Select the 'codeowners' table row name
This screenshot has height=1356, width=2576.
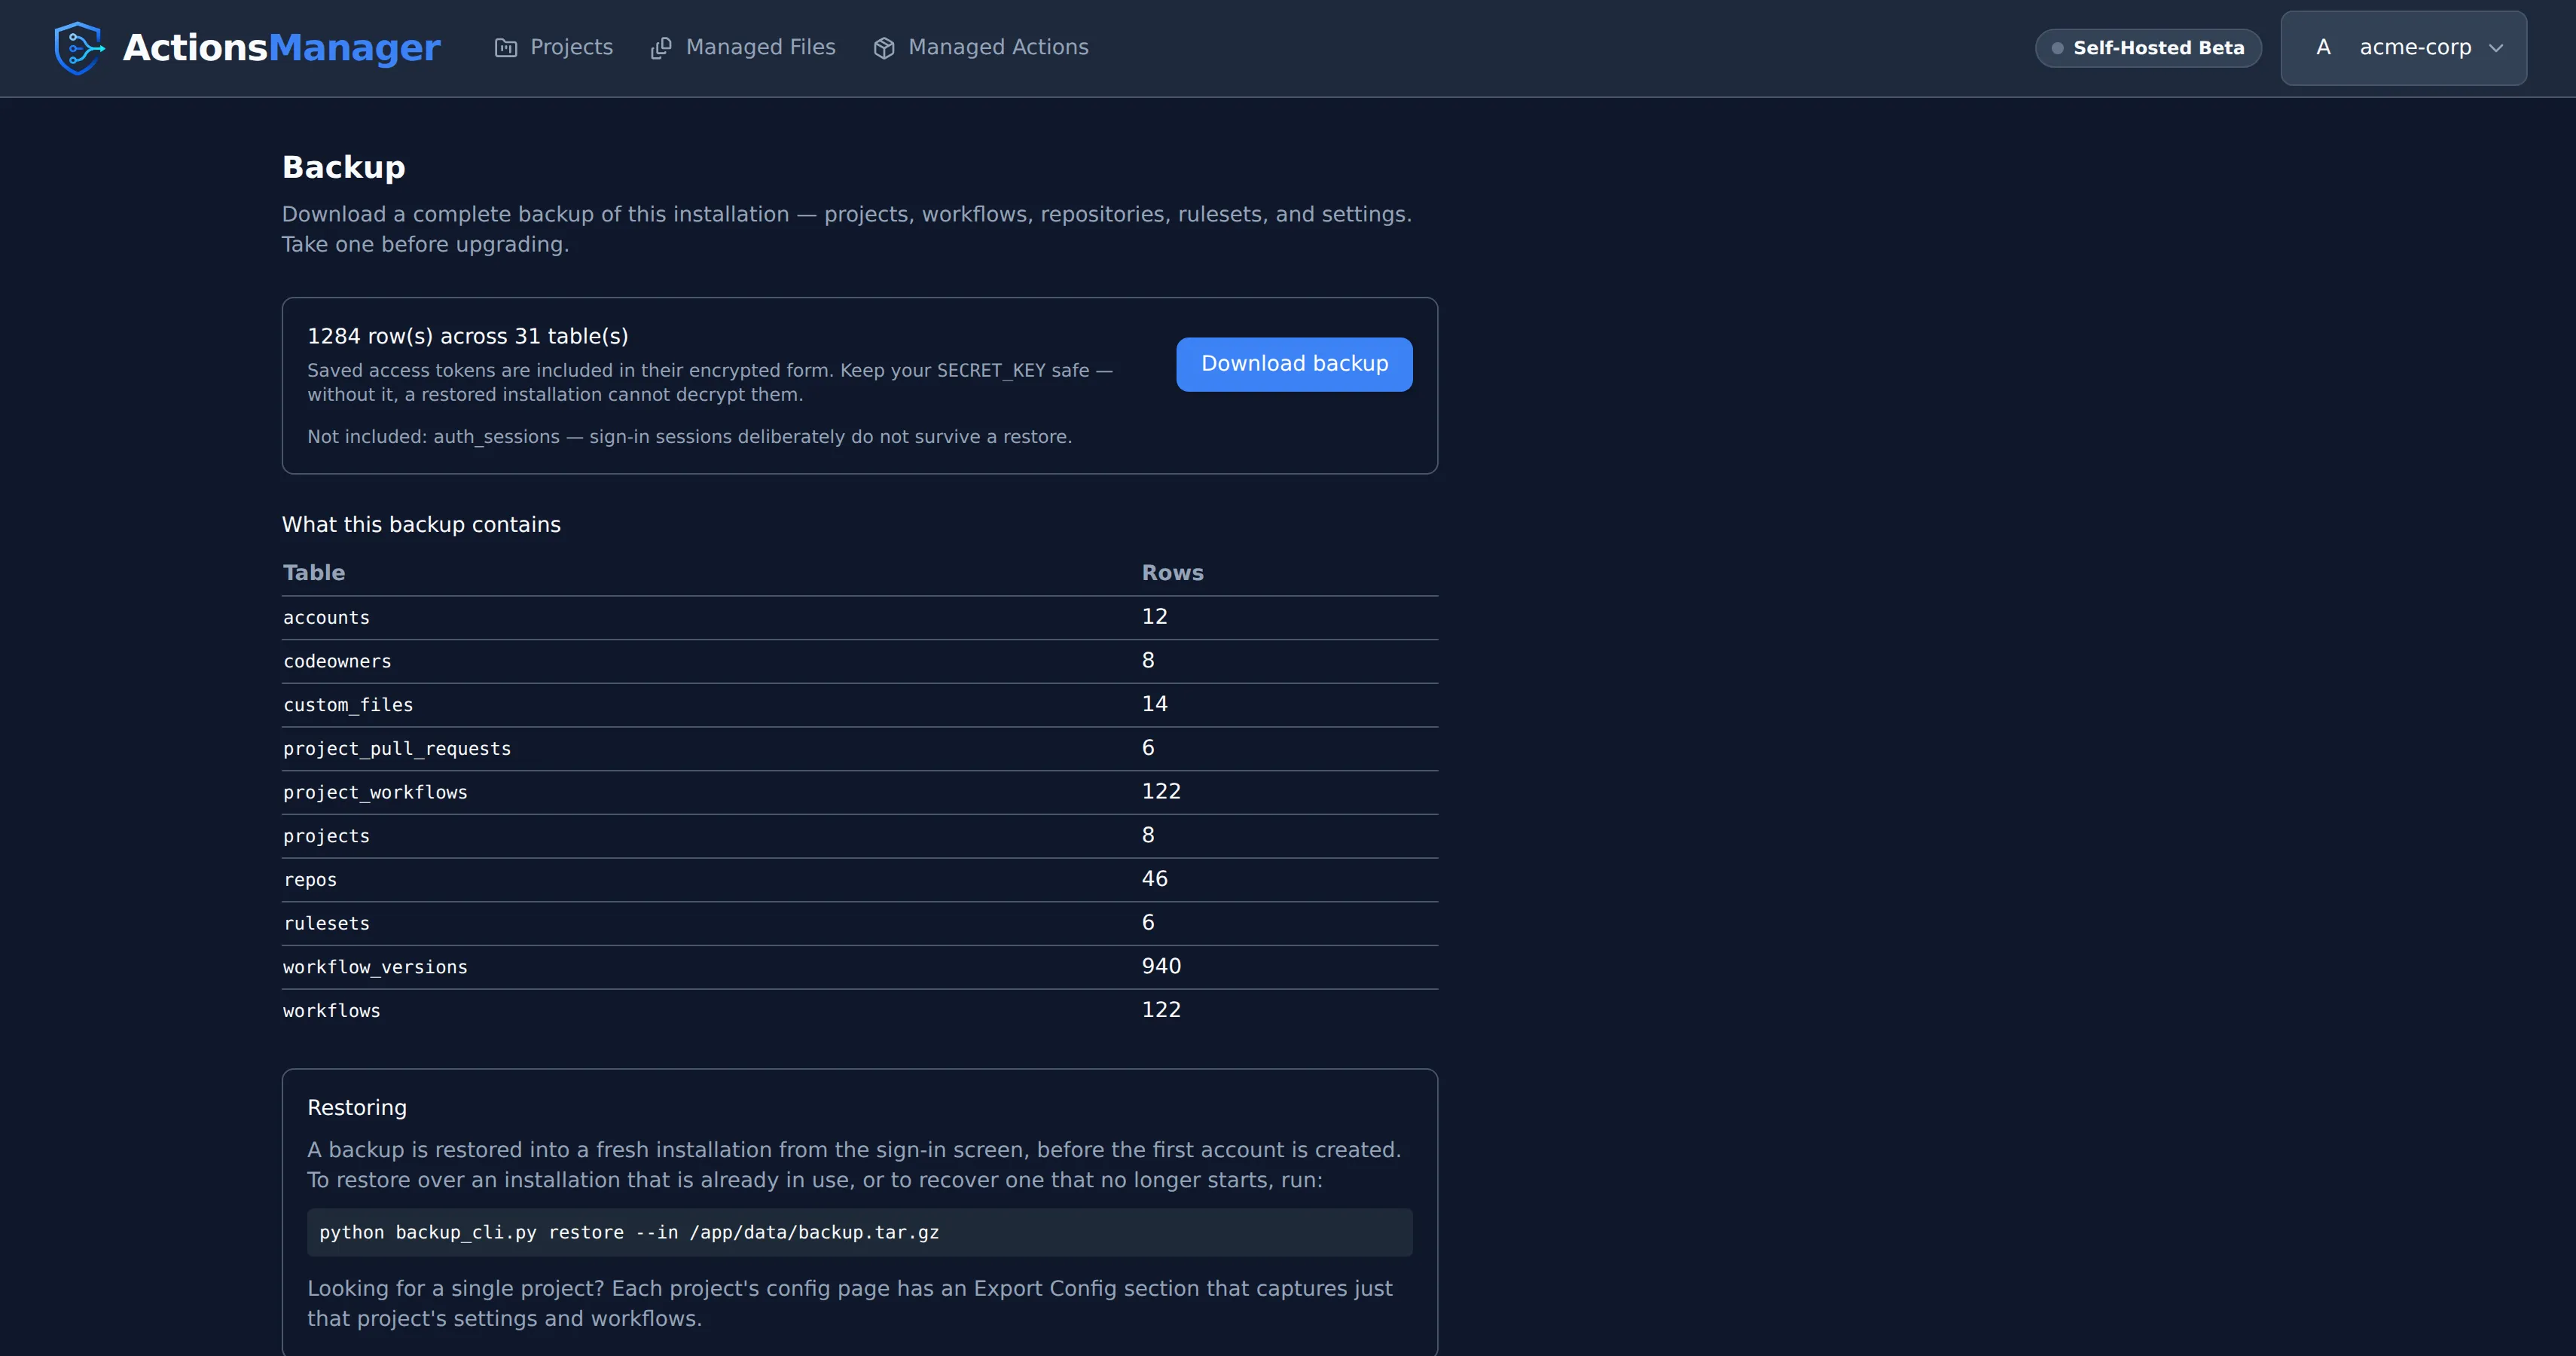(337, 662)
